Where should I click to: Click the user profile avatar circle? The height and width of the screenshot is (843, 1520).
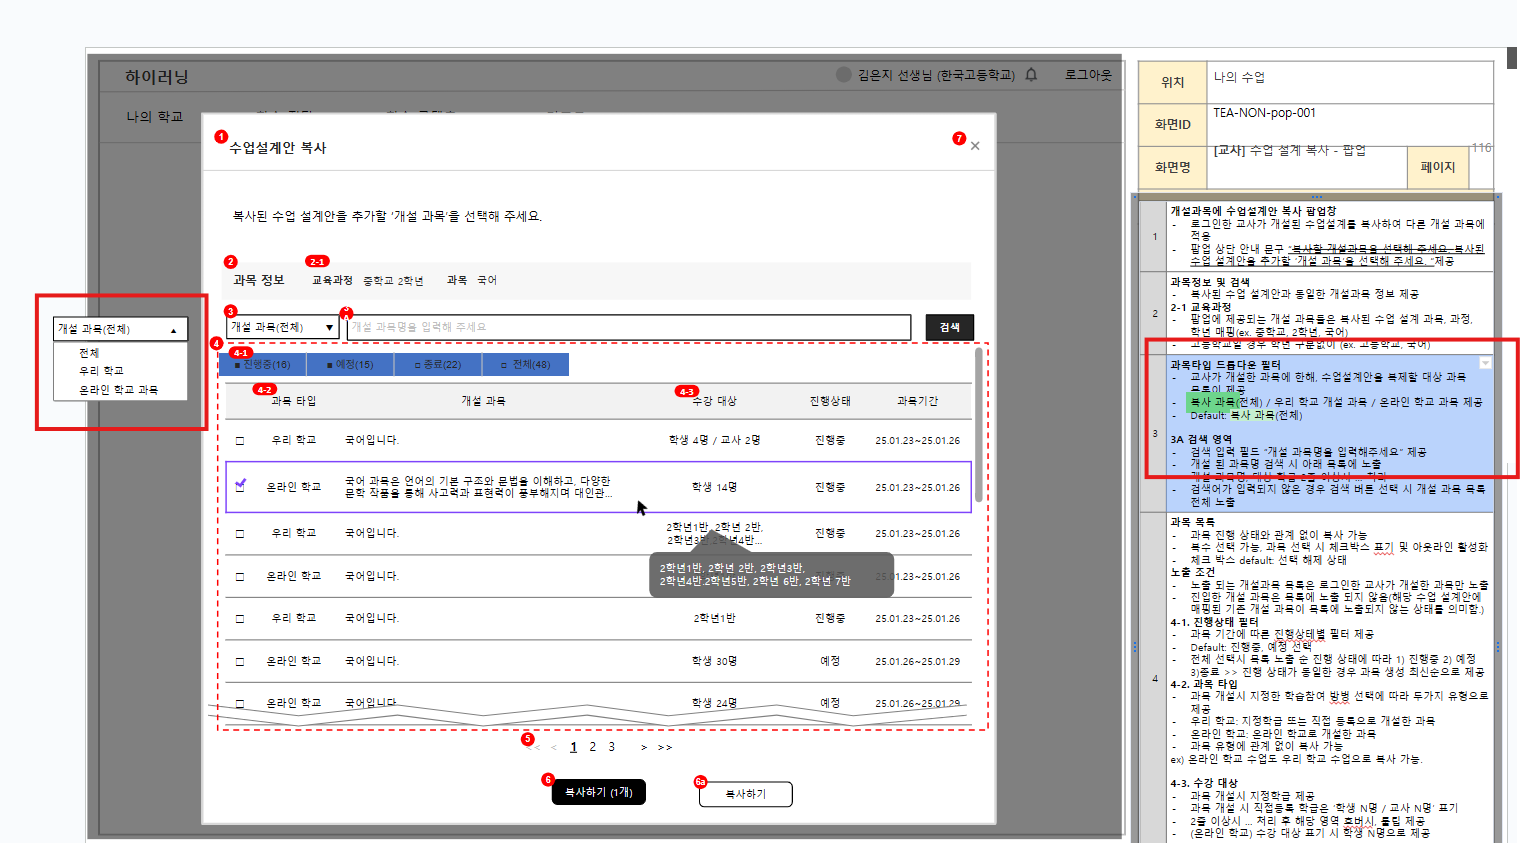[843, 75]
